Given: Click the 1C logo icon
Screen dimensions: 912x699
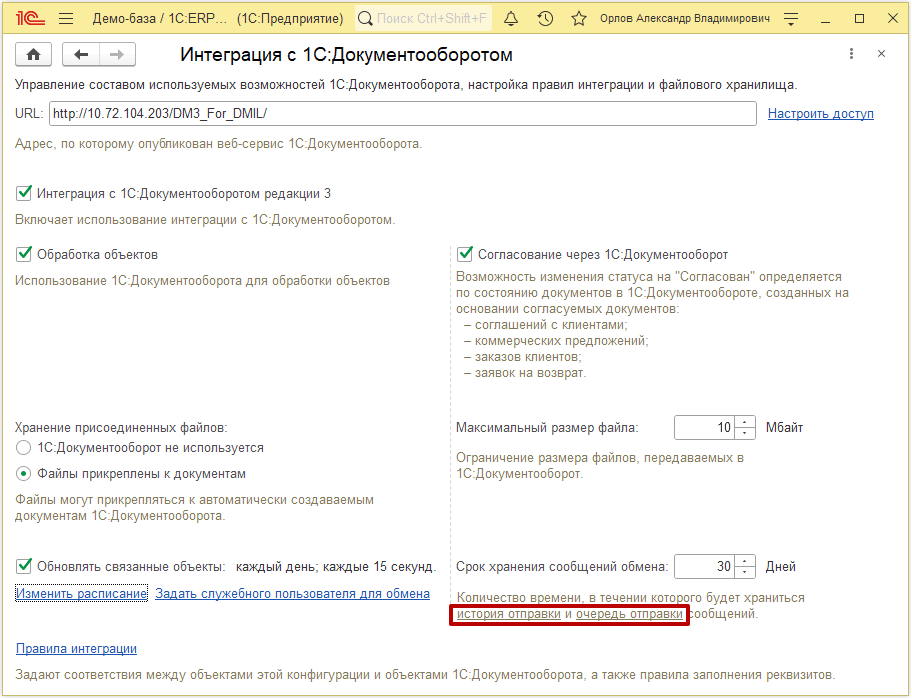Looking at the screenshot, I should [x=30, y=19].
